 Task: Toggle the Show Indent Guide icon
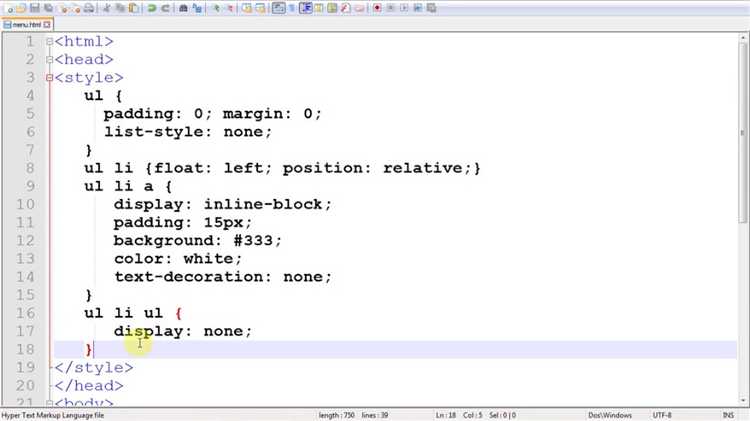click(305, 8)
